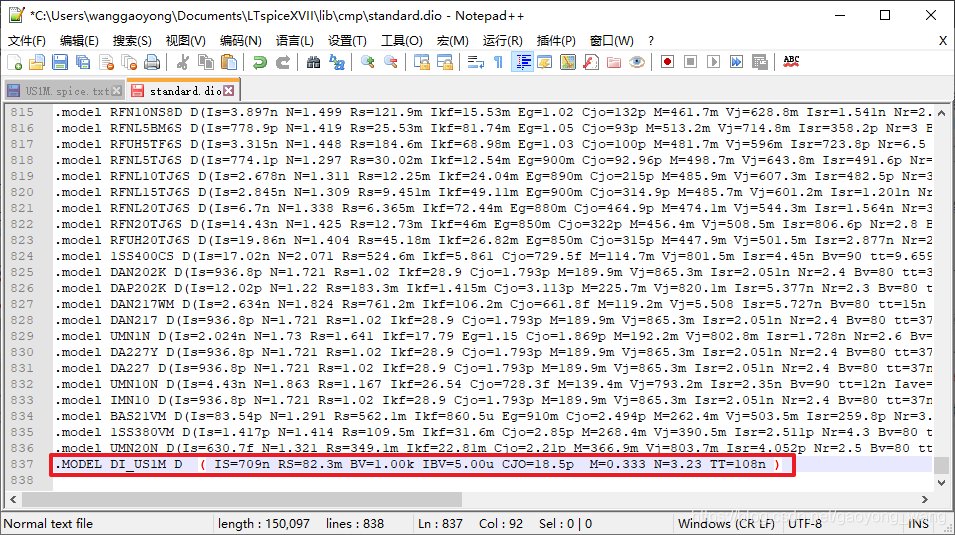Show the Document Map panel
Viewport: 955px width, 535px height.
(x=568, y=62)
